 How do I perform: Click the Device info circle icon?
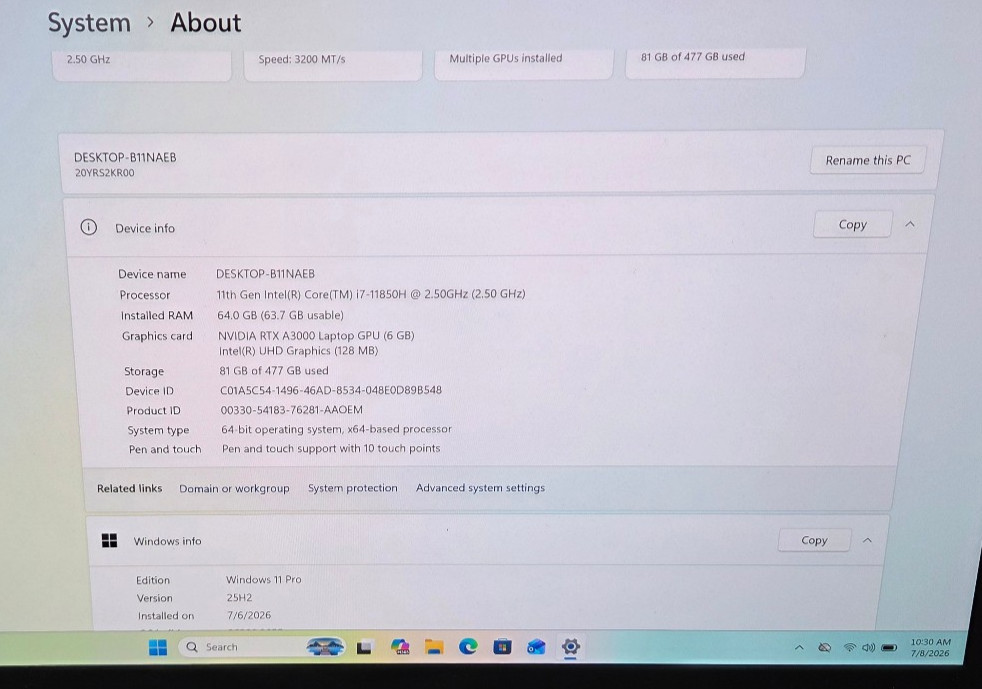point(88,227)
